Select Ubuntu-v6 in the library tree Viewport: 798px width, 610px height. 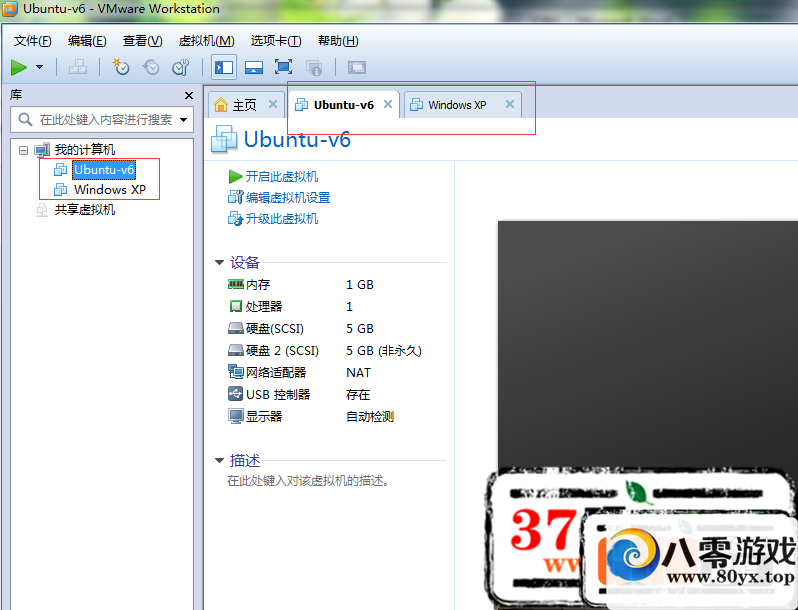point(104,169)
